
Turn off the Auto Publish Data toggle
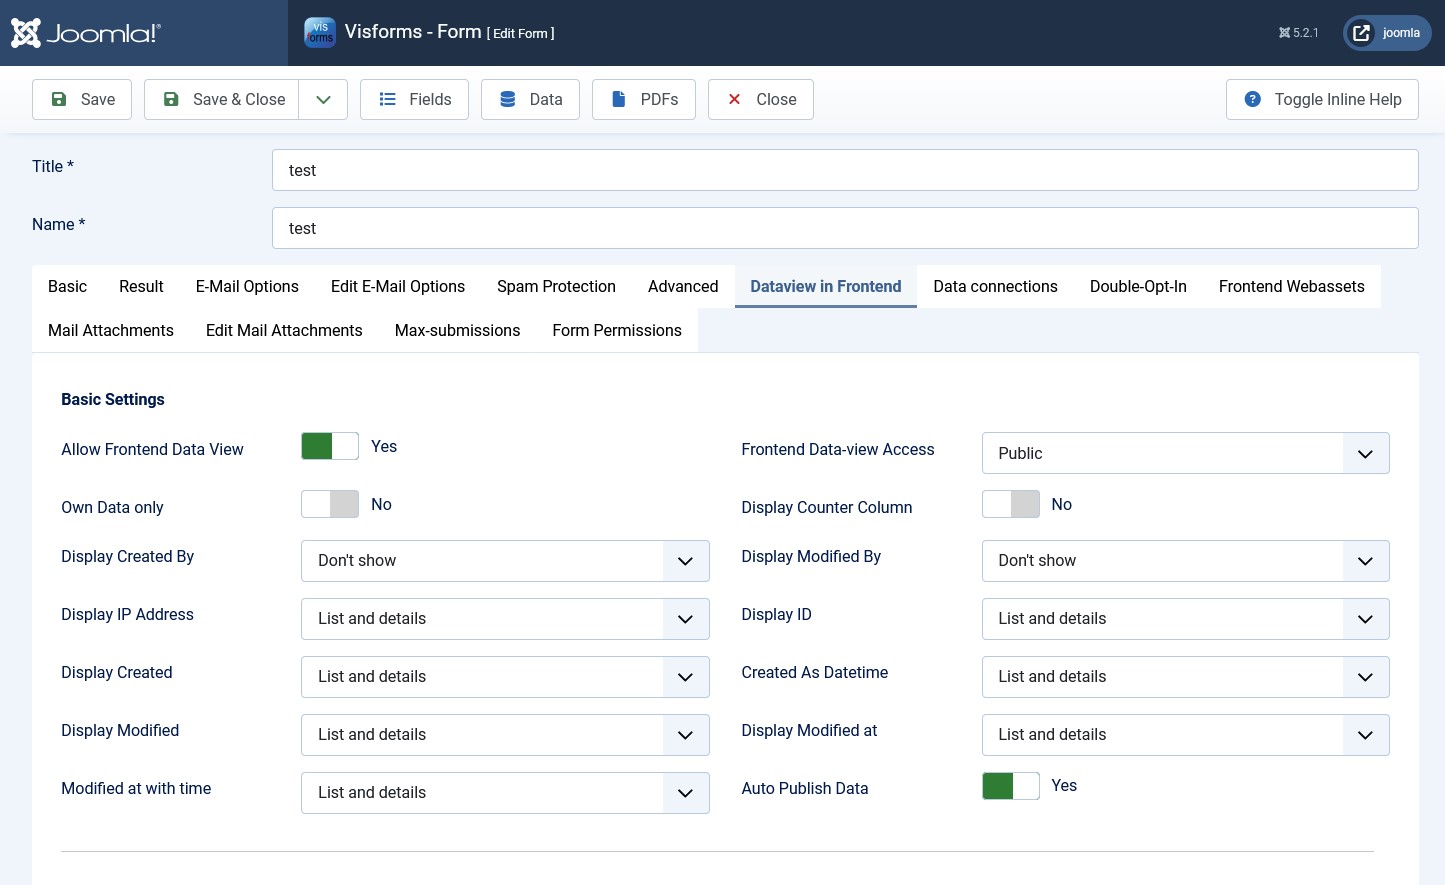click(1011, 786)
